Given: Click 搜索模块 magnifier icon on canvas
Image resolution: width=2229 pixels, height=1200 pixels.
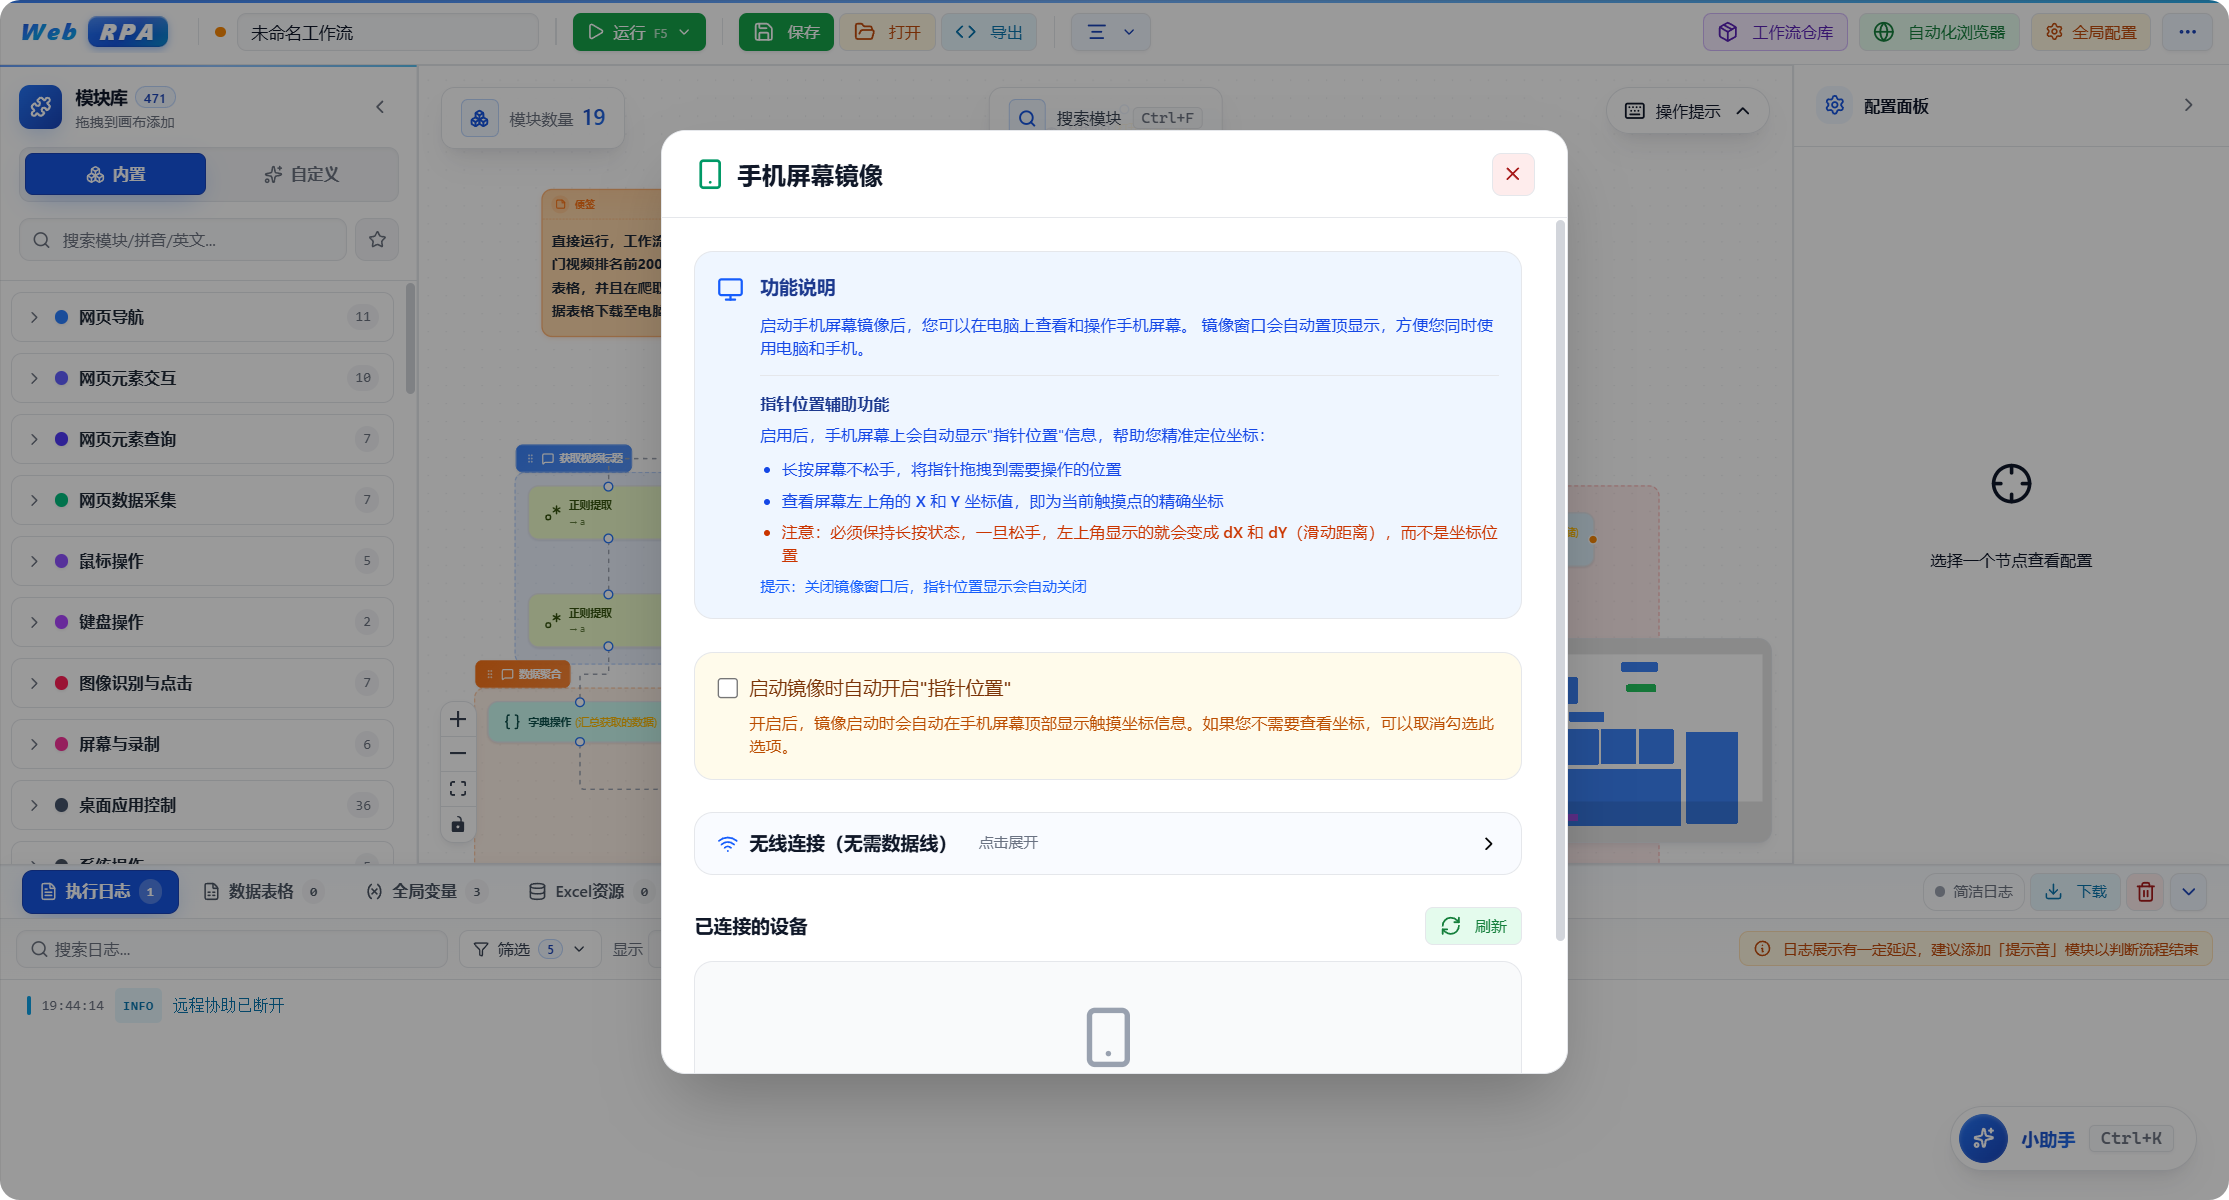Looking at the screenshot, I should pyautogui.click(x=1027, y=118).
